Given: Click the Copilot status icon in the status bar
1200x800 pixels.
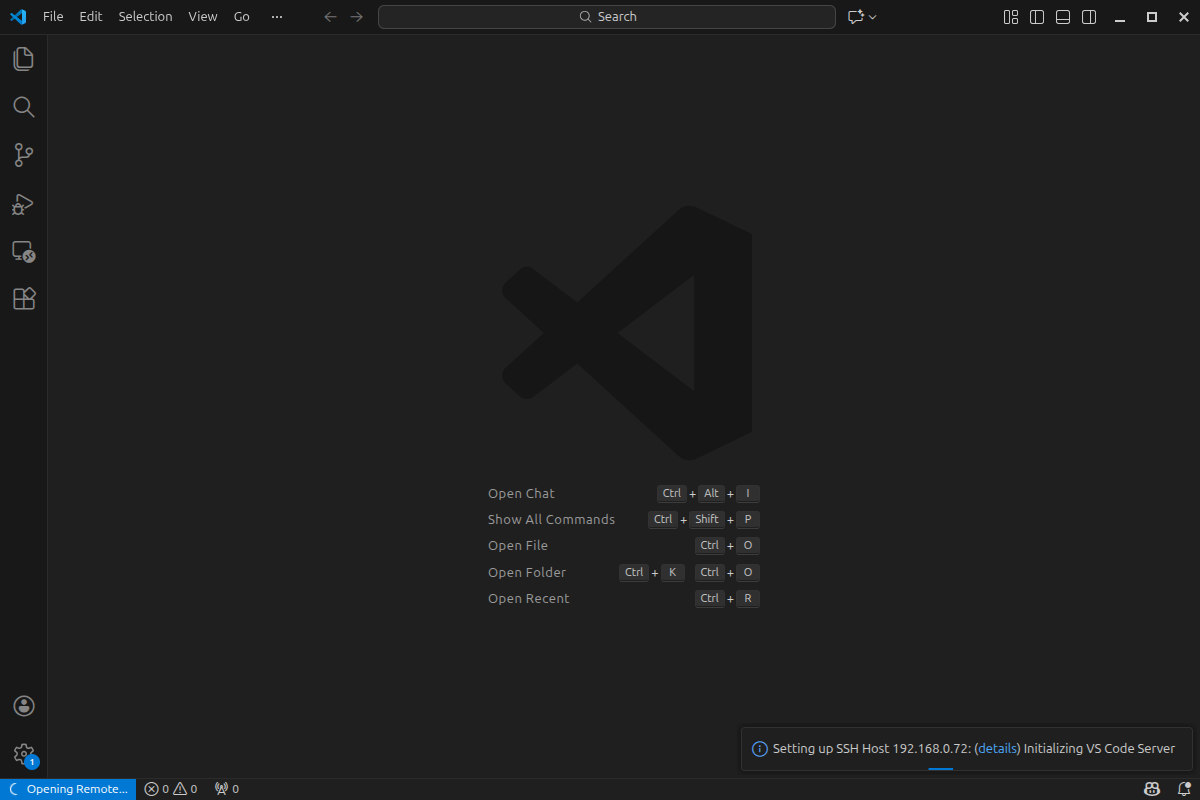Looking at the screenshot, I should point(1152,789).
